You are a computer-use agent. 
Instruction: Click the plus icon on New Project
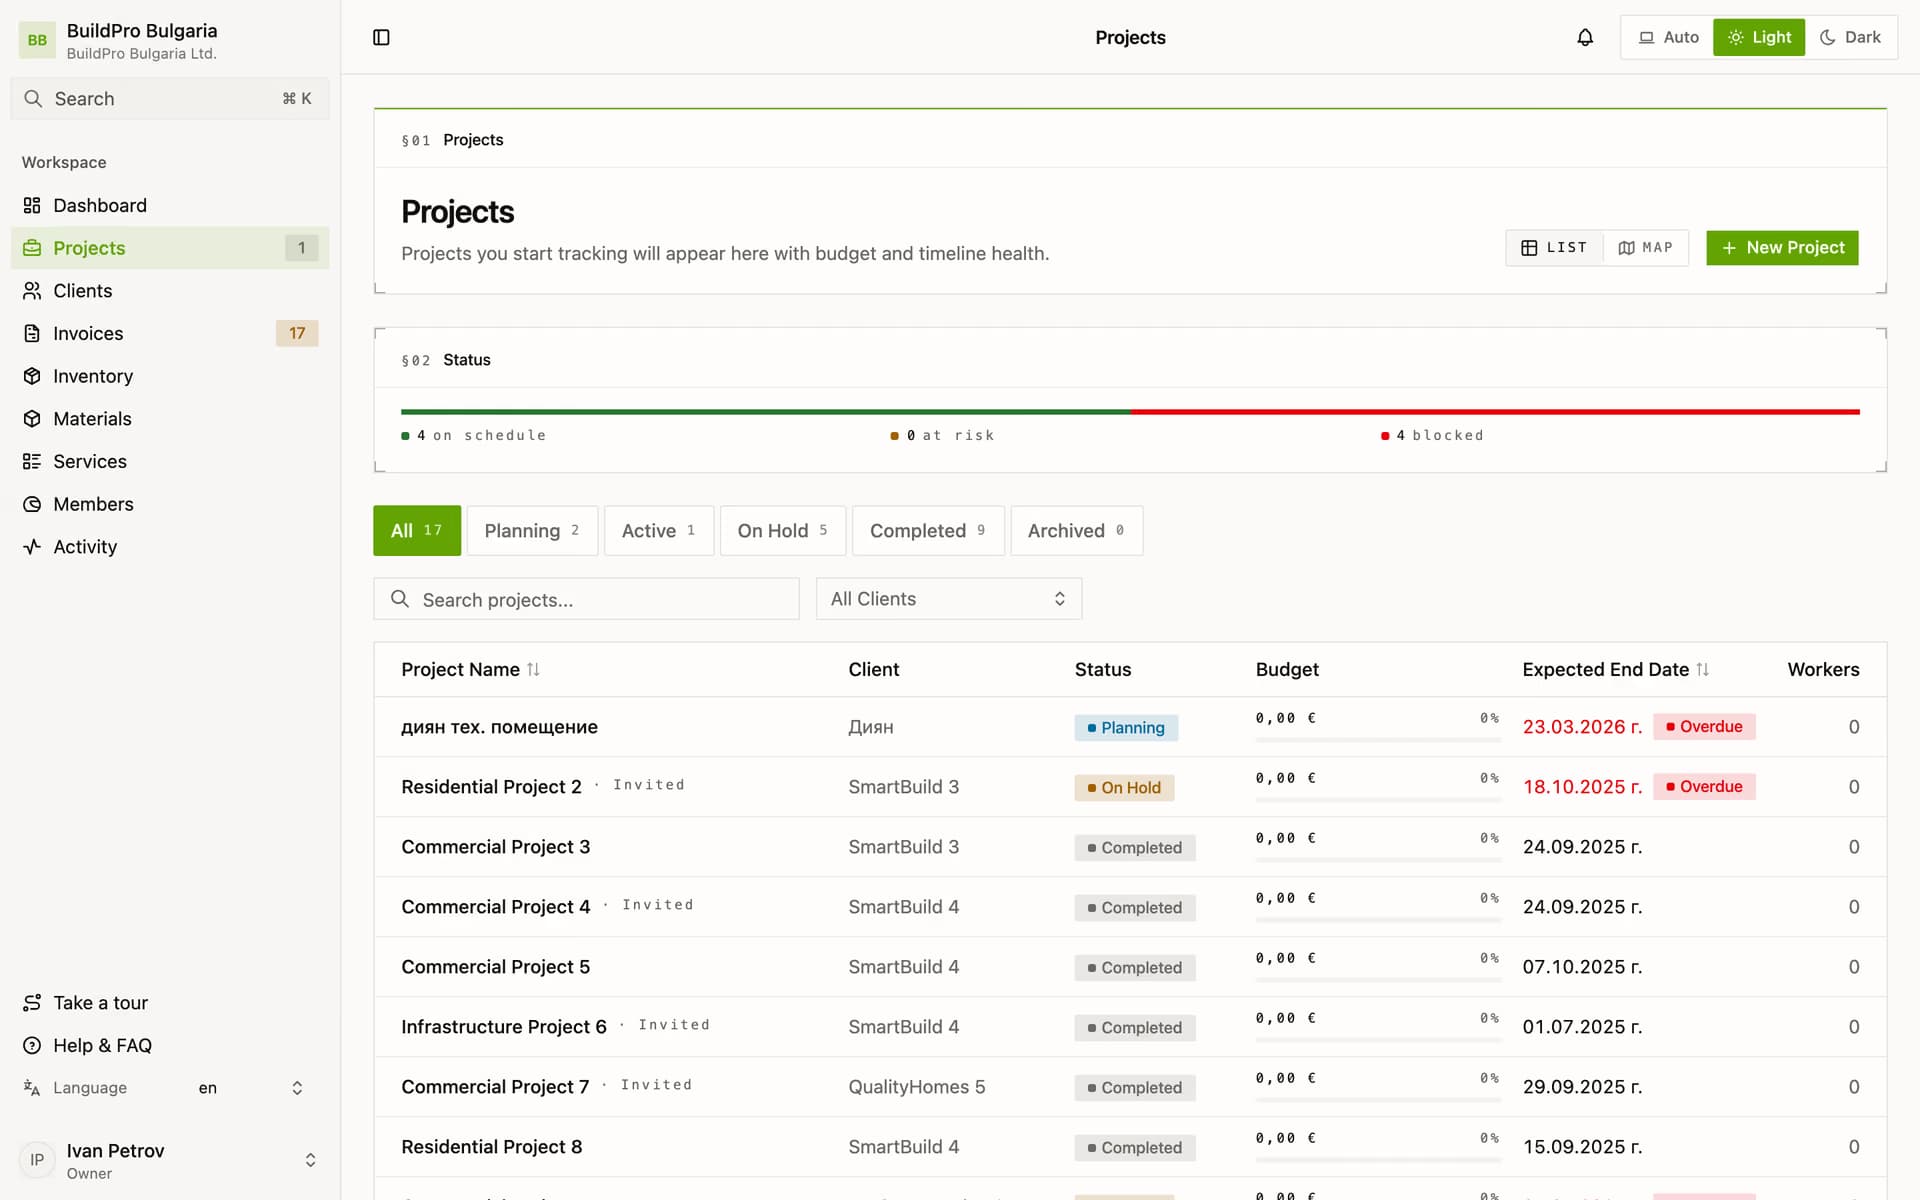(1729, 248)
